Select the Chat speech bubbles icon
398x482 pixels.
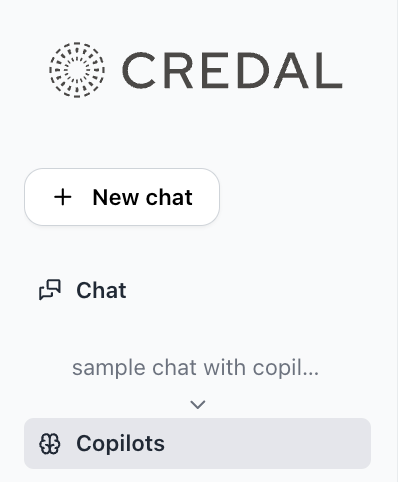coord(50,290)
